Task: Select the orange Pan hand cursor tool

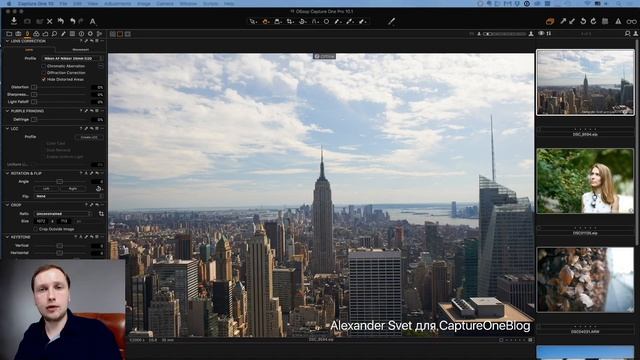Action: point(265,21)
